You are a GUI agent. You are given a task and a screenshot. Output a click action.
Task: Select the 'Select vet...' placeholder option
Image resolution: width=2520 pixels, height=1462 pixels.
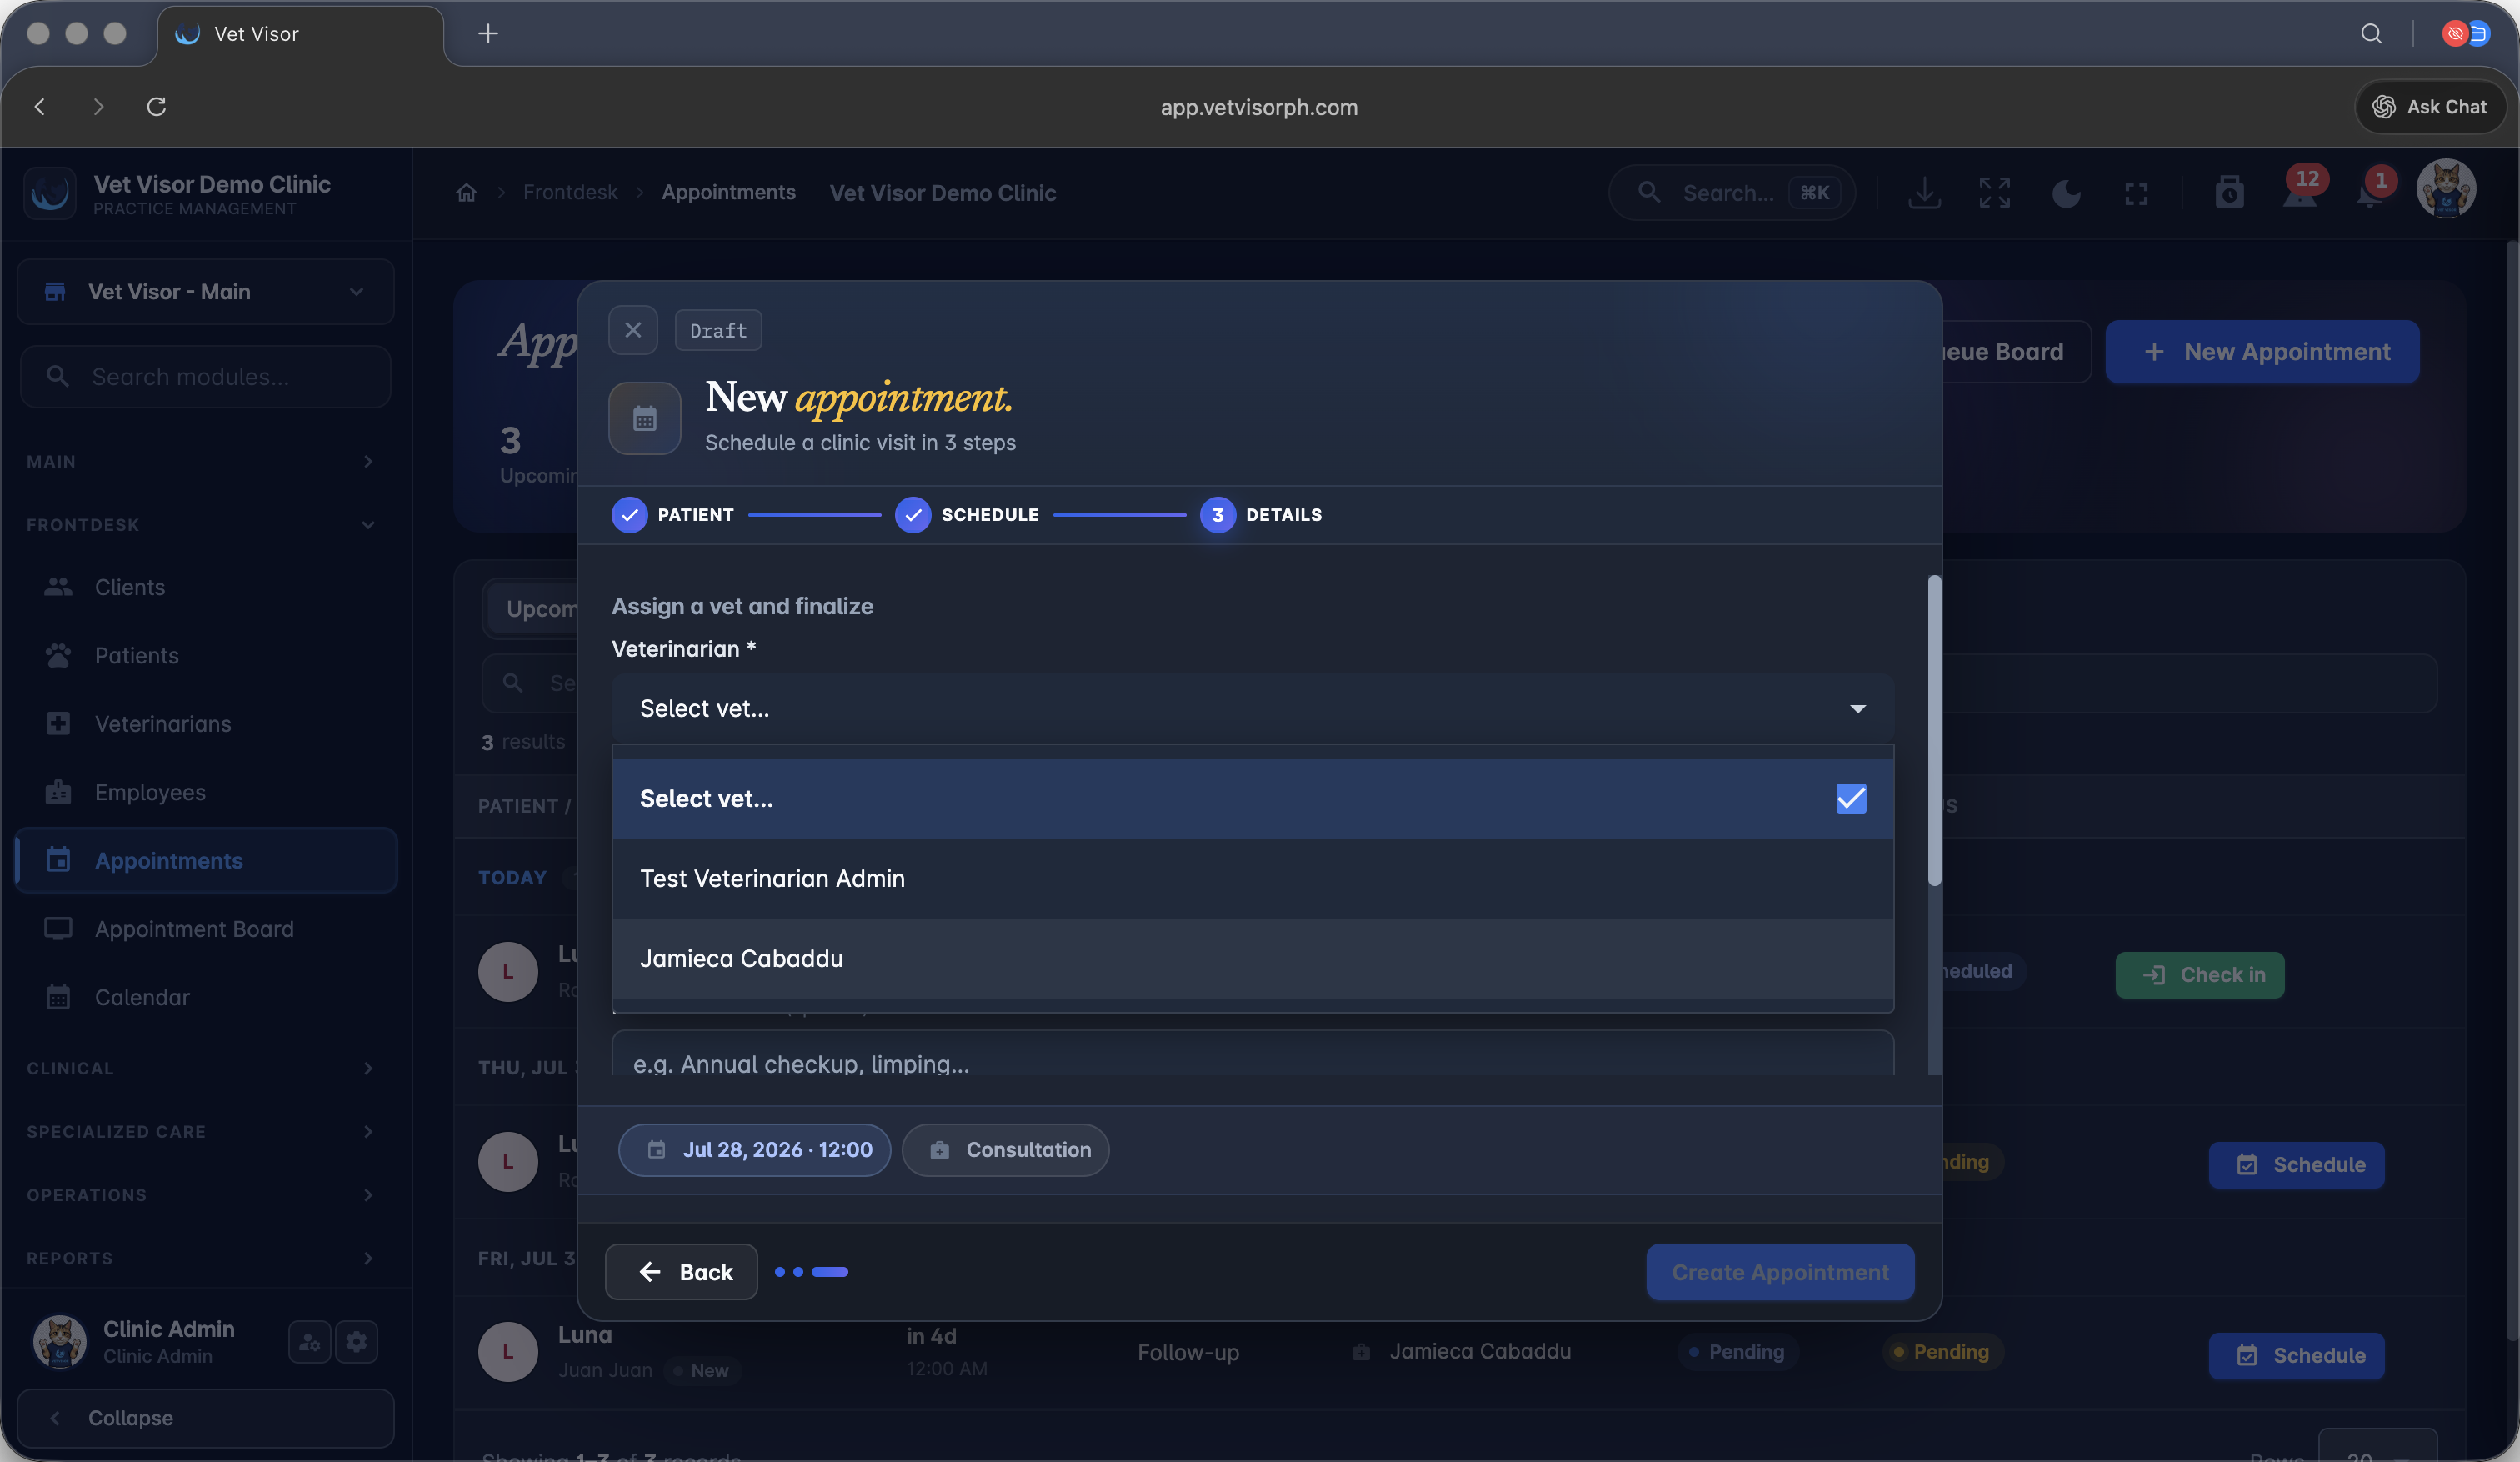tap(1253, 798)
